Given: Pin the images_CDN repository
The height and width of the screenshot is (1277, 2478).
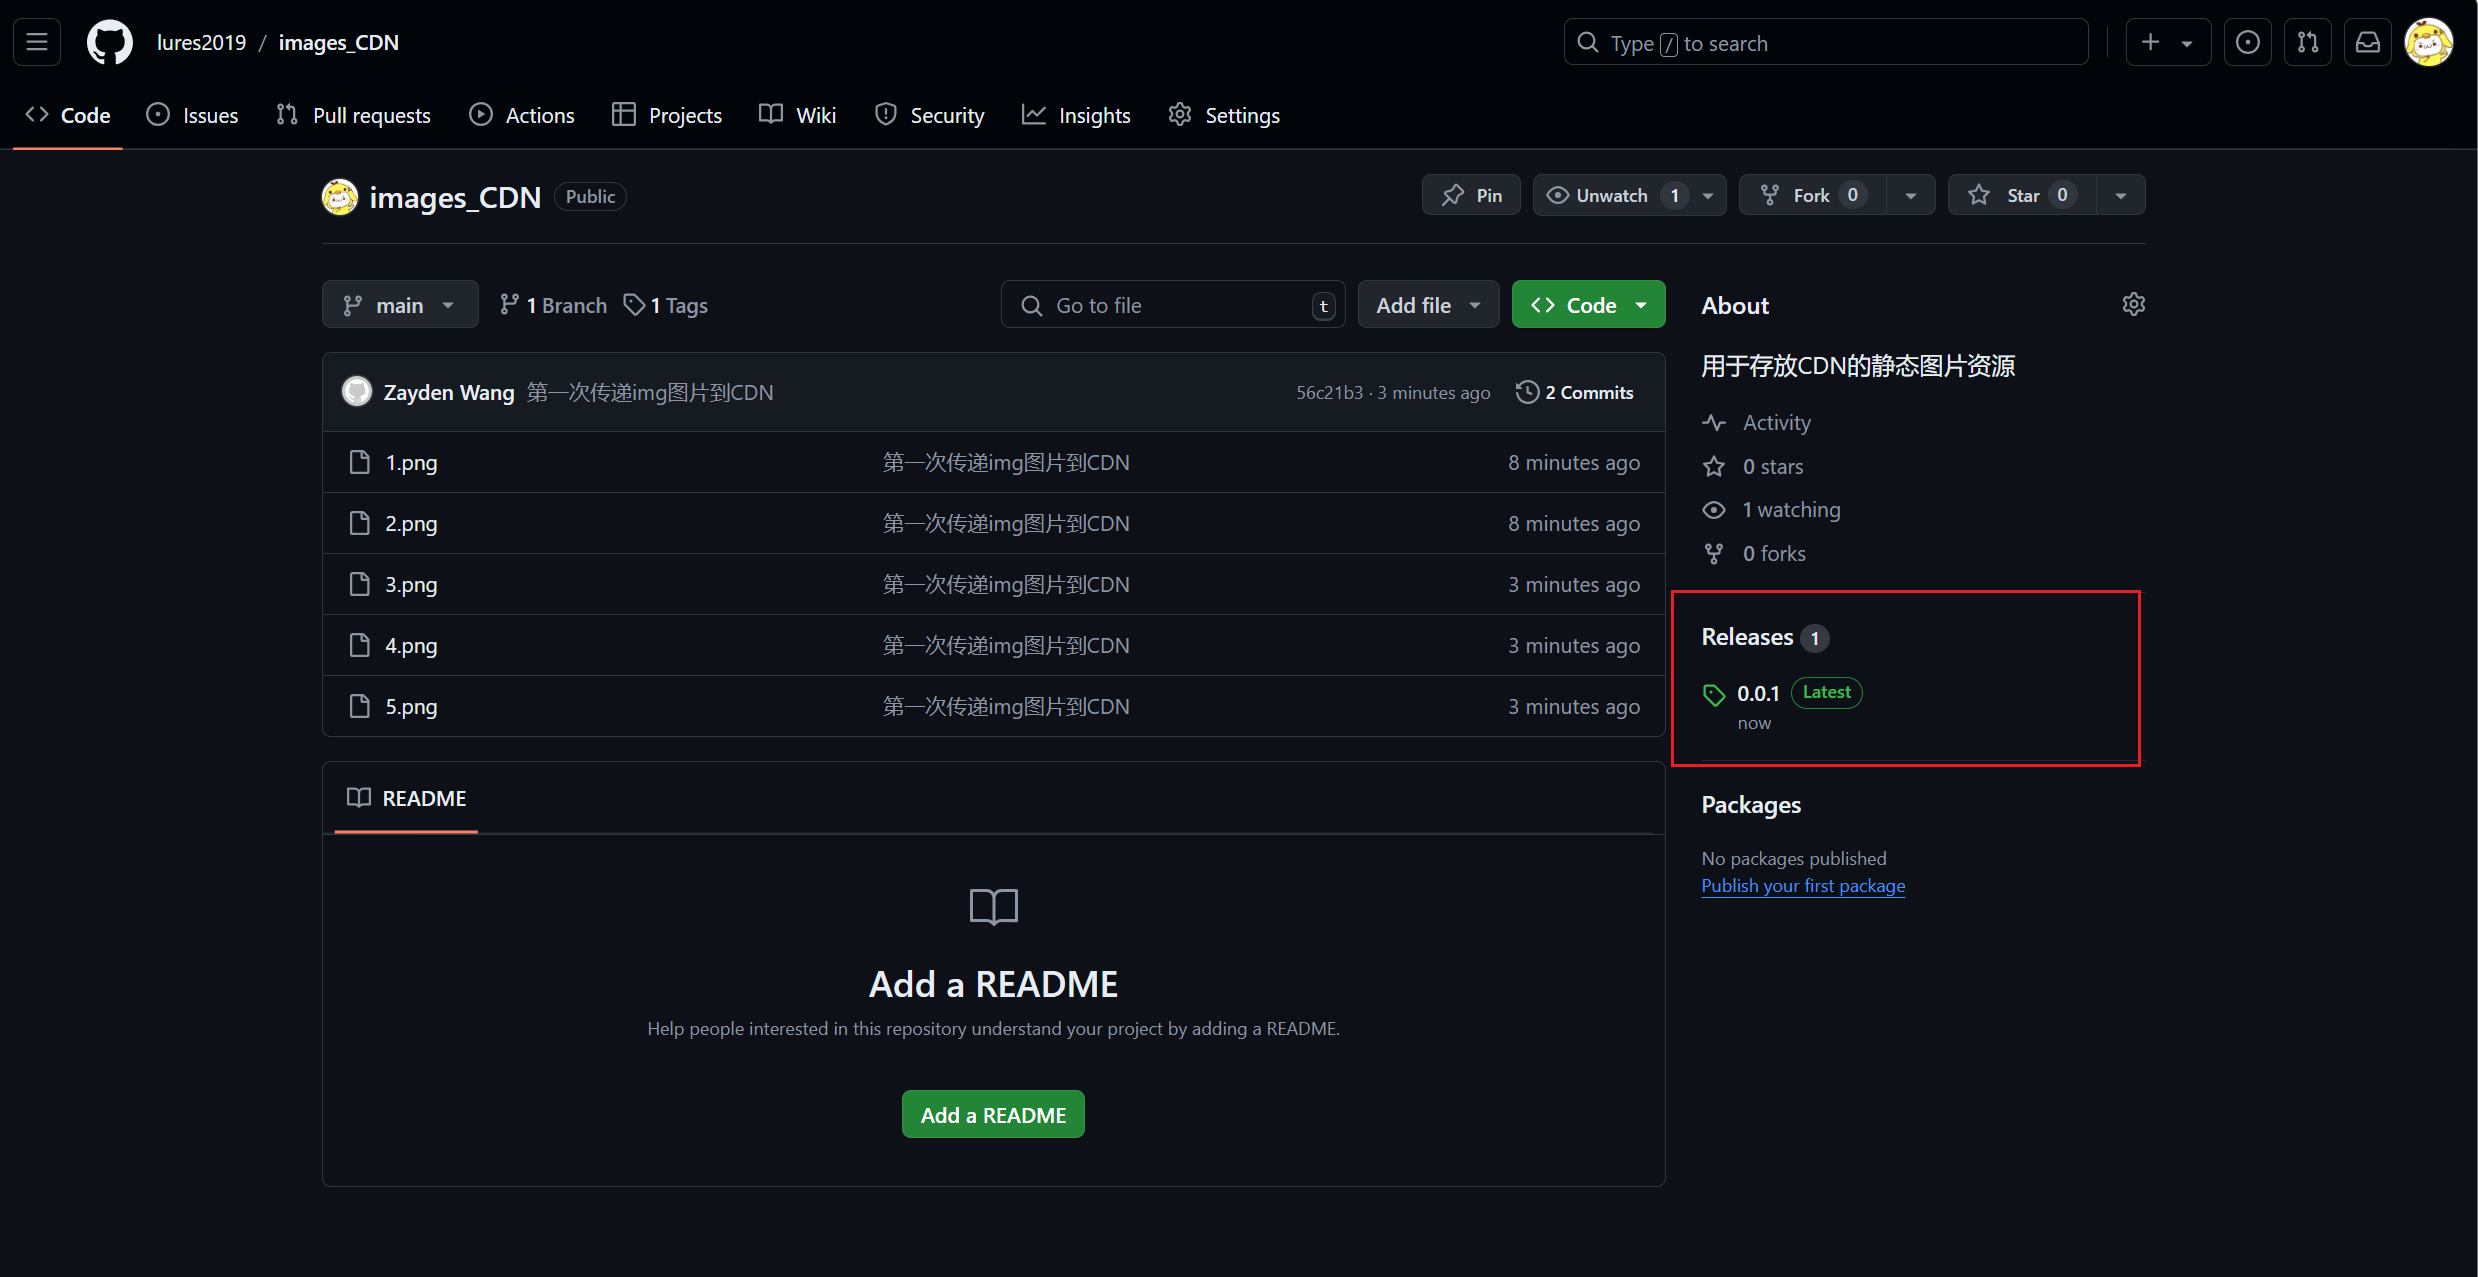Looking at the screenshot, I should point(1471,195).
